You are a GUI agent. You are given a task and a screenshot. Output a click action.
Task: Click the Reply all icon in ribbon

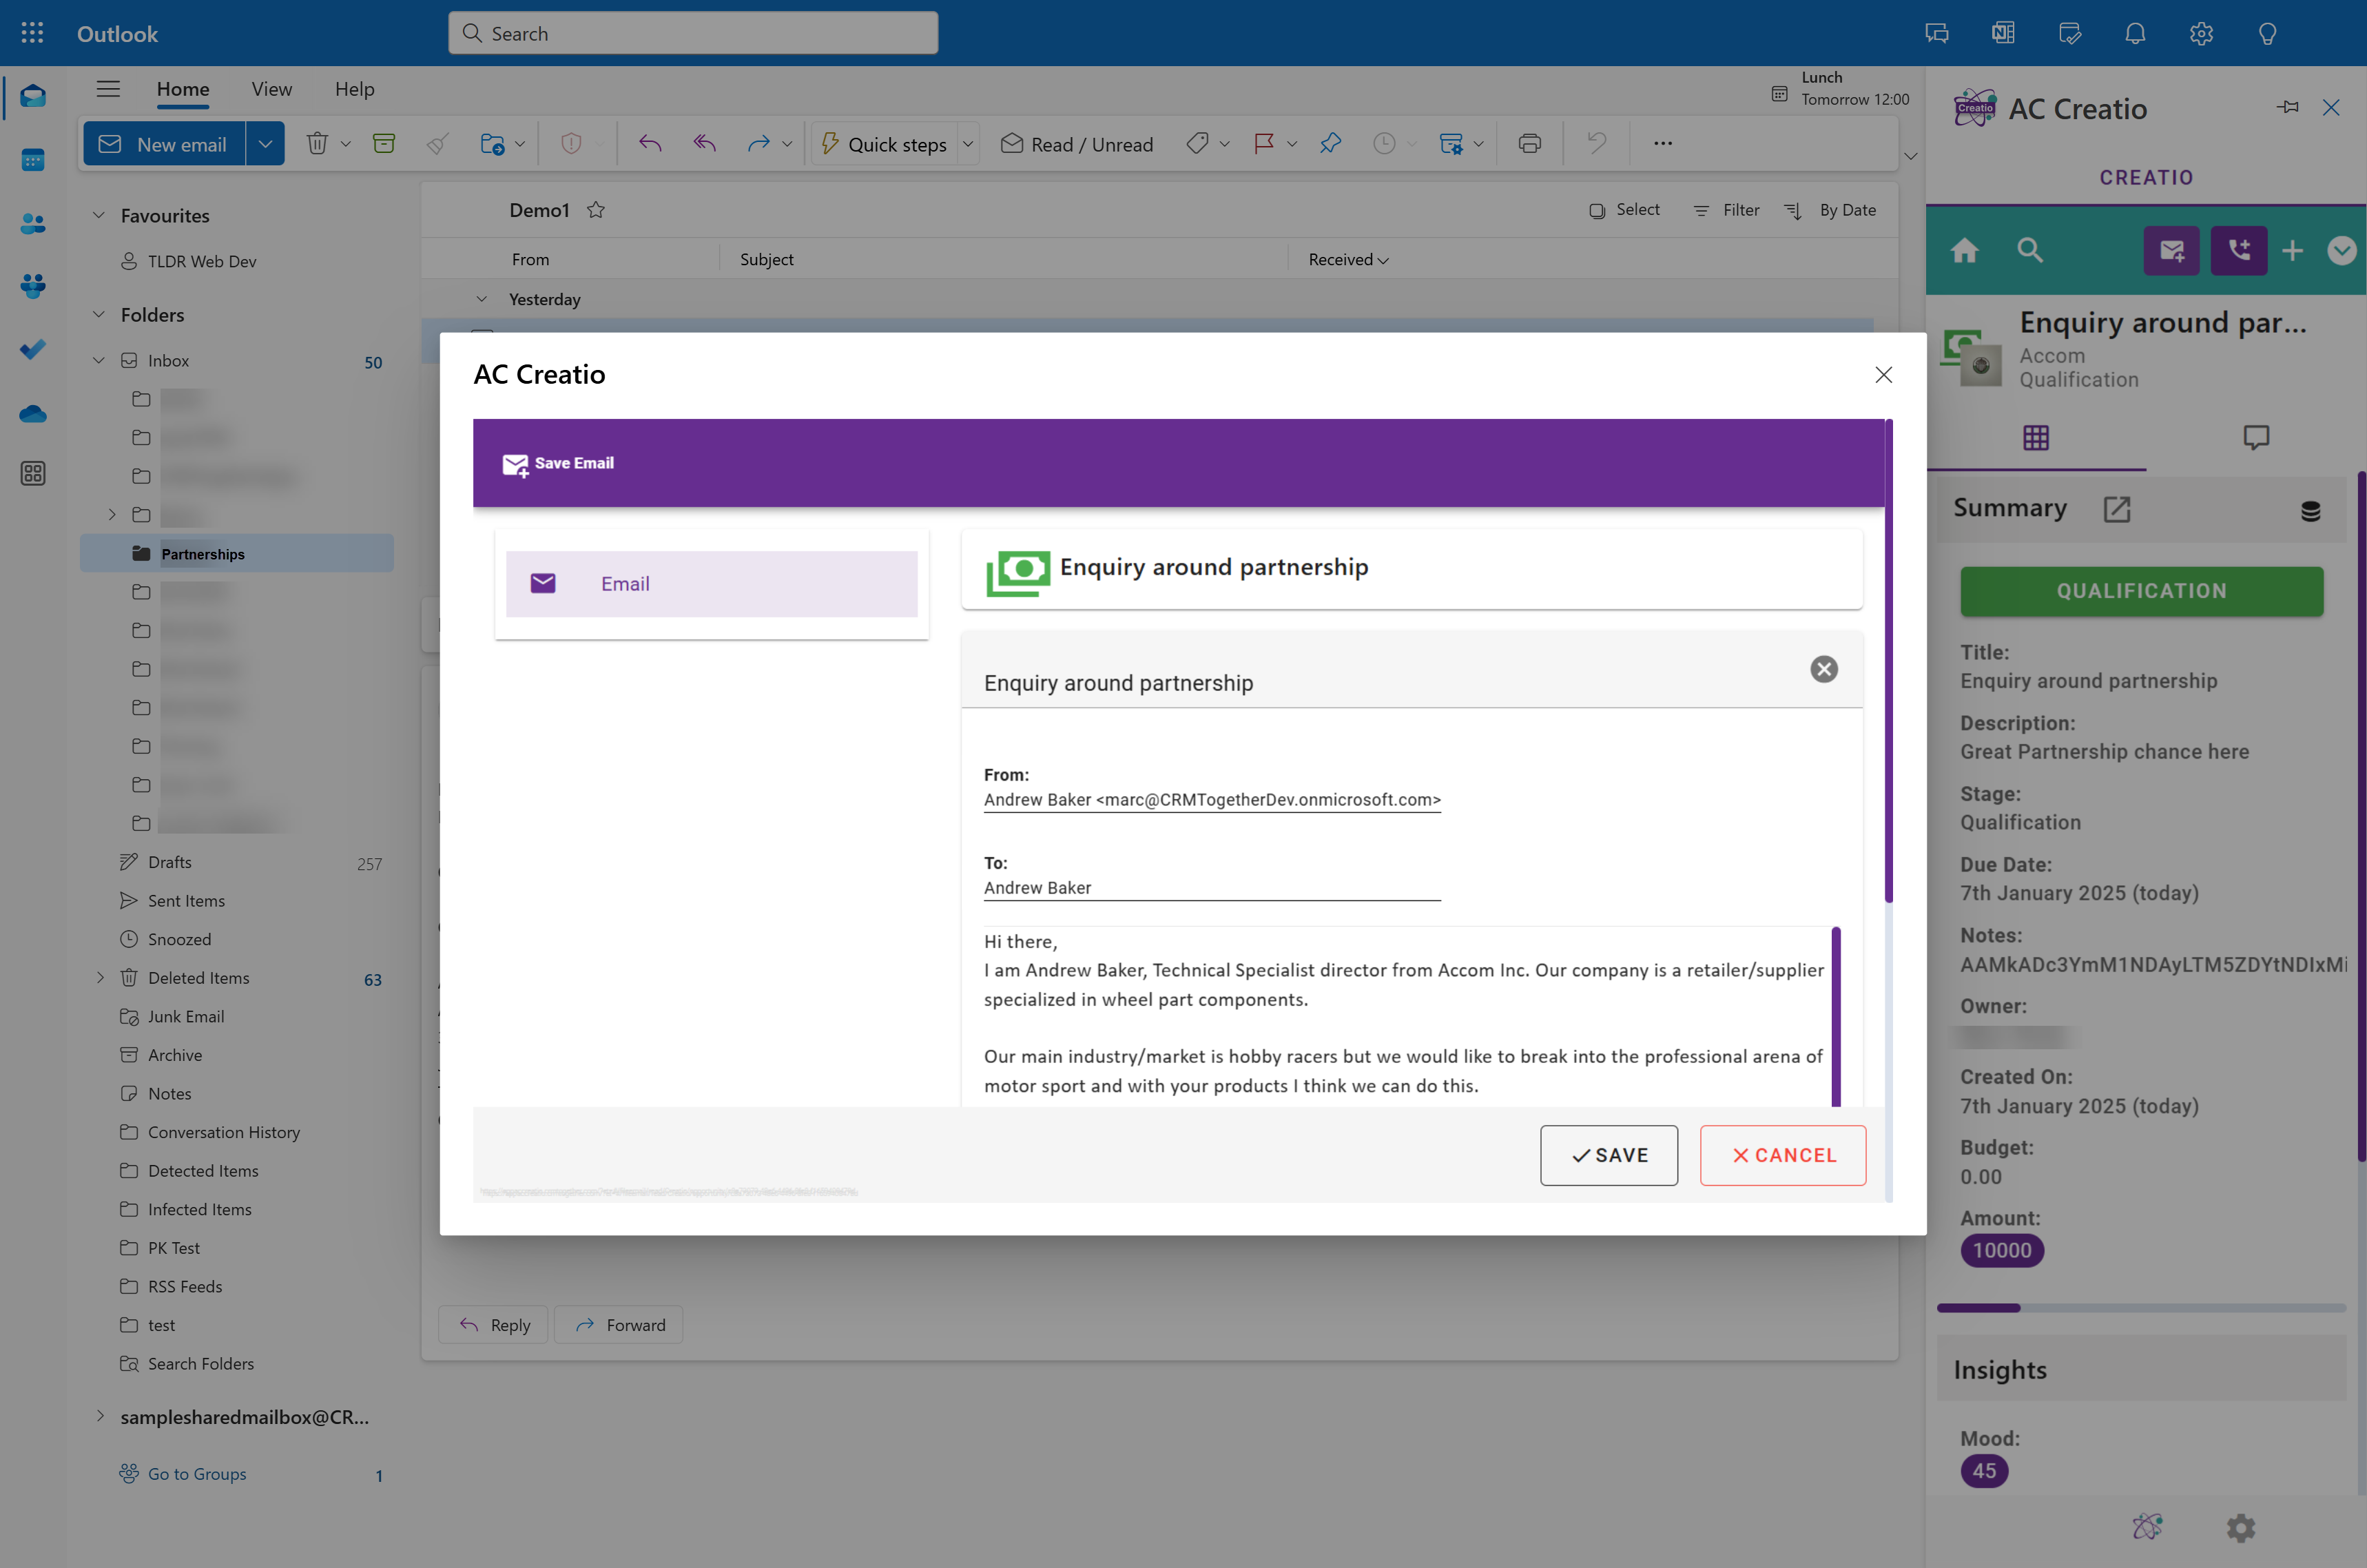click(705, 144)
